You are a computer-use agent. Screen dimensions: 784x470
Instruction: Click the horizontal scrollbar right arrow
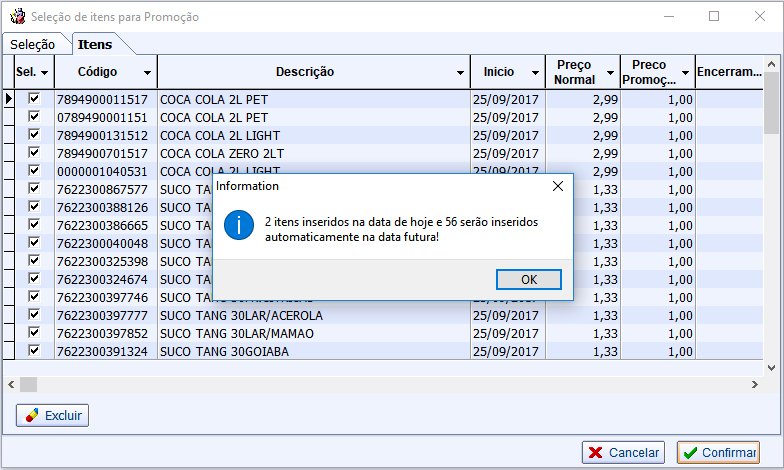coord(756,384)
